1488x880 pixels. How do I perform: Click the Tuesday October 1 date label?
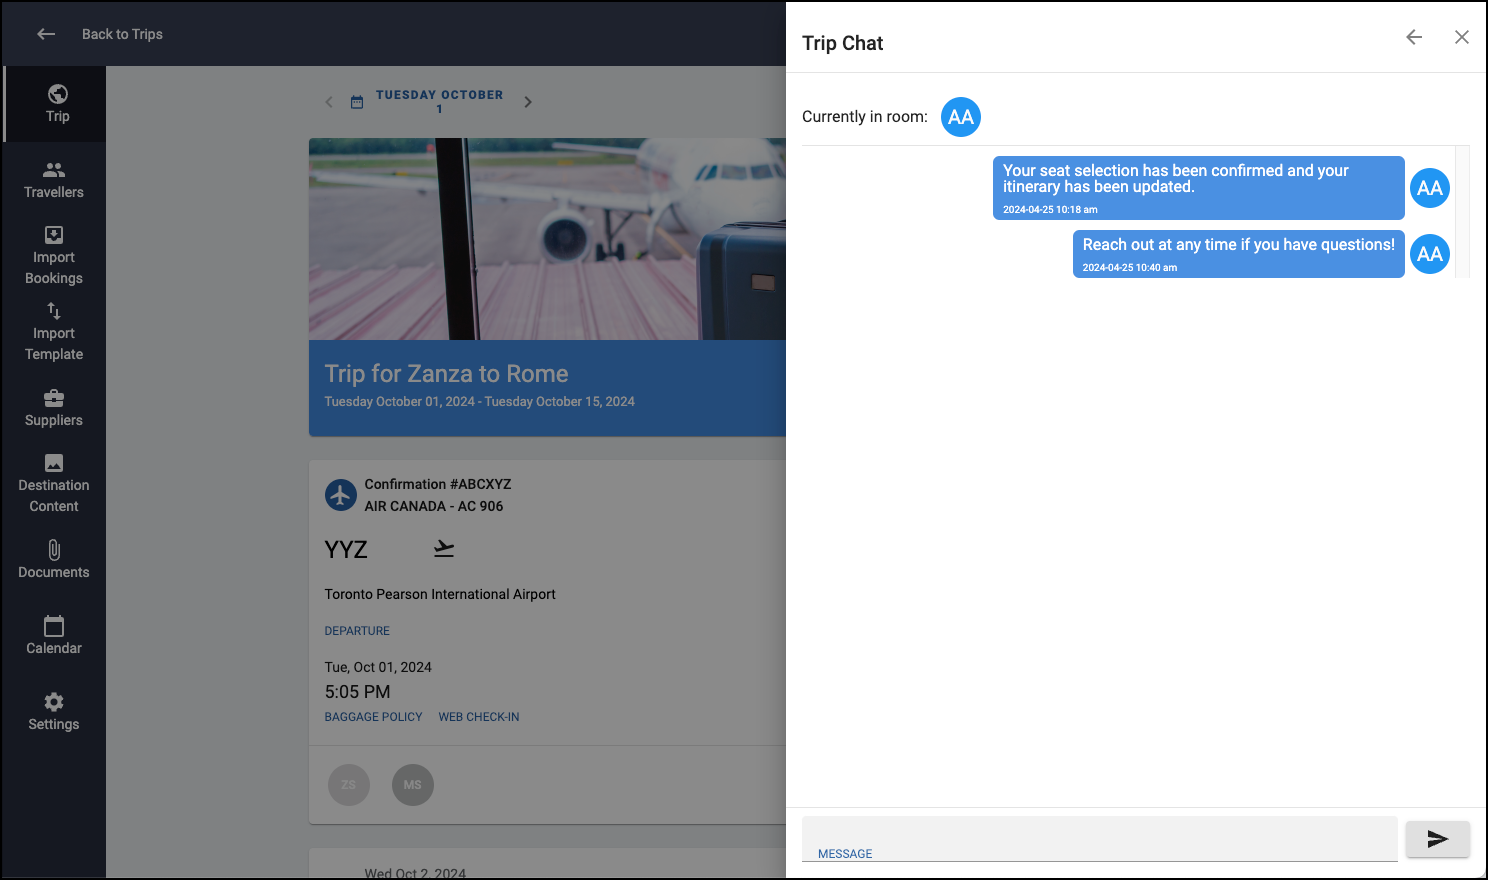click(439, 101)
